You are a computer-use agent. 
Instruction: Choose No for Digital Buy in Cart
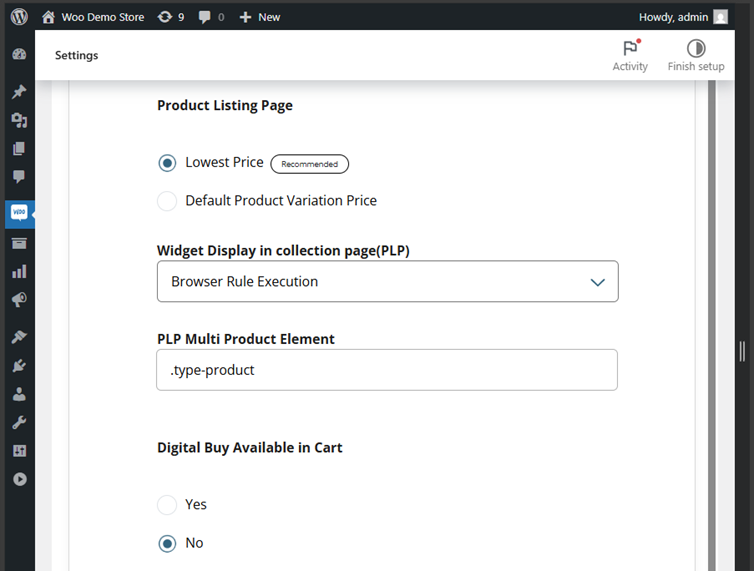pyautogui.click(x=167, y=543)
